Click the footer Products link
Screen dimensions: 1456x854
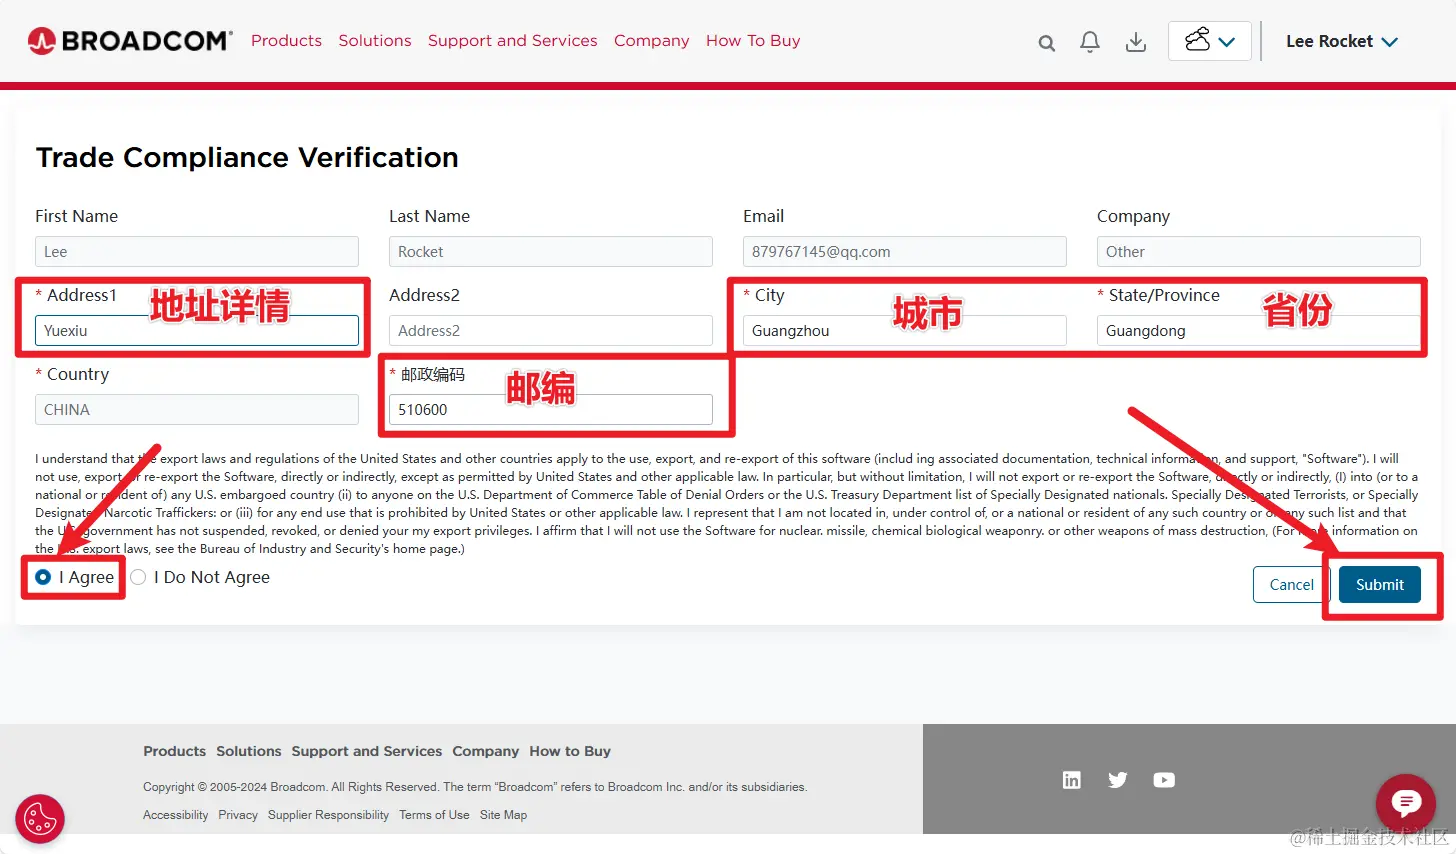[174, 751]
